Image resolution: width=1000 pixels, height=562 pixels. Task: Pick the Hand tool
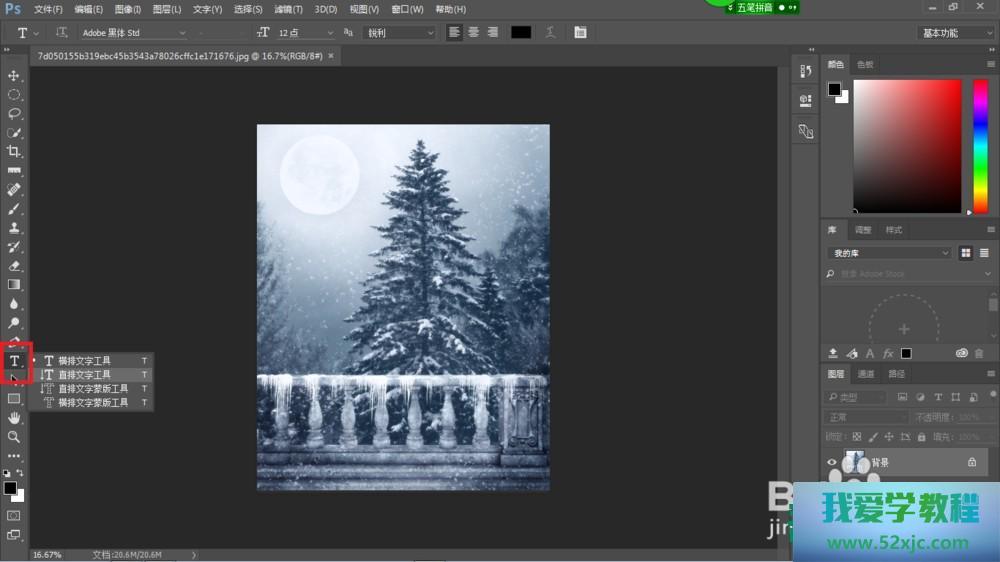[x=14, y=417]
